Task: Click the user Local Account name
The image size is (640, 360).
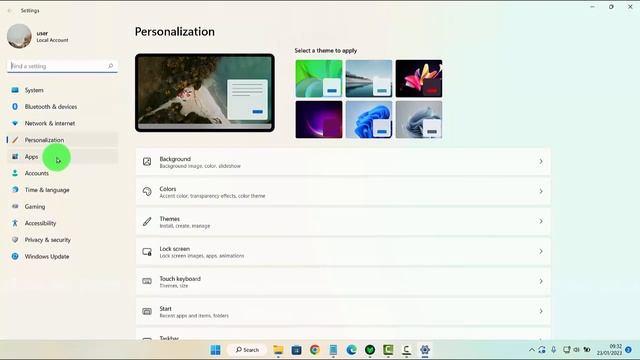Action: tap(52, 37)
